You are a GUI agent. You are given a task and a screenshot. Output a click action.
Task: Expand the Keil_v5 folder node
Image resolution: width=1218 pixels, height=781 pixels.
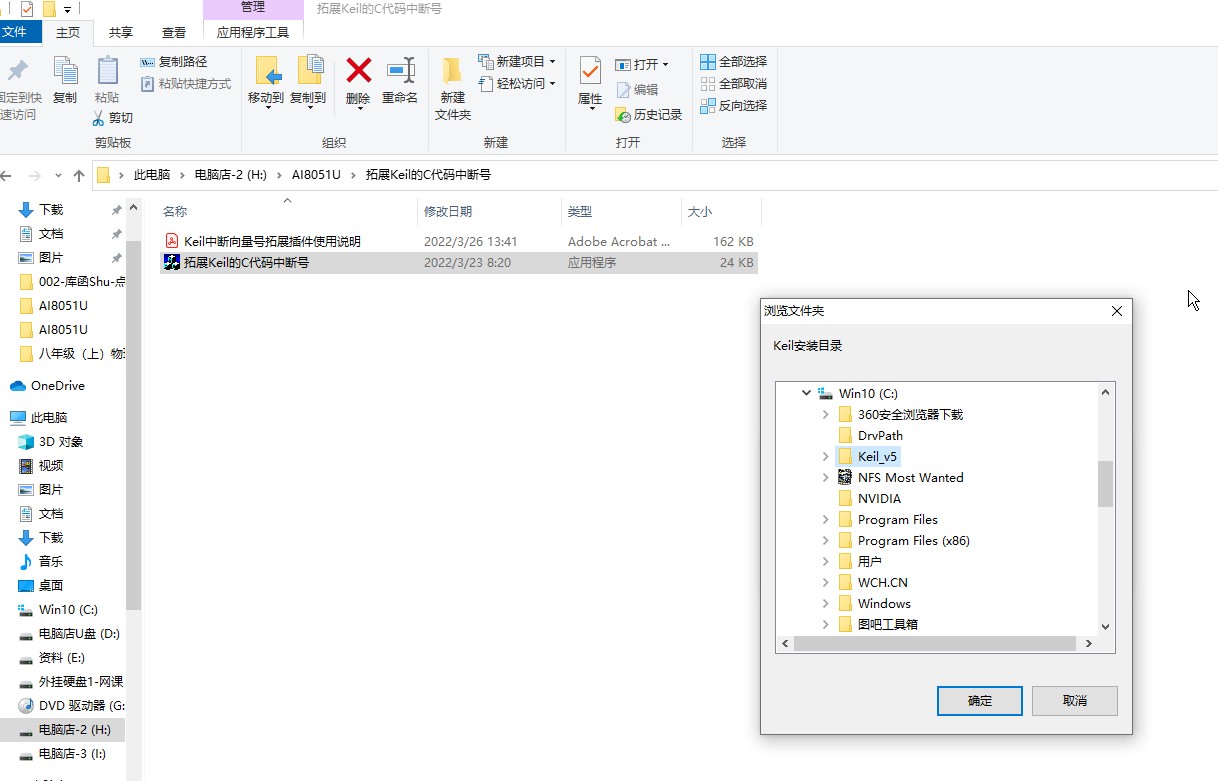(x=825, y=457)
